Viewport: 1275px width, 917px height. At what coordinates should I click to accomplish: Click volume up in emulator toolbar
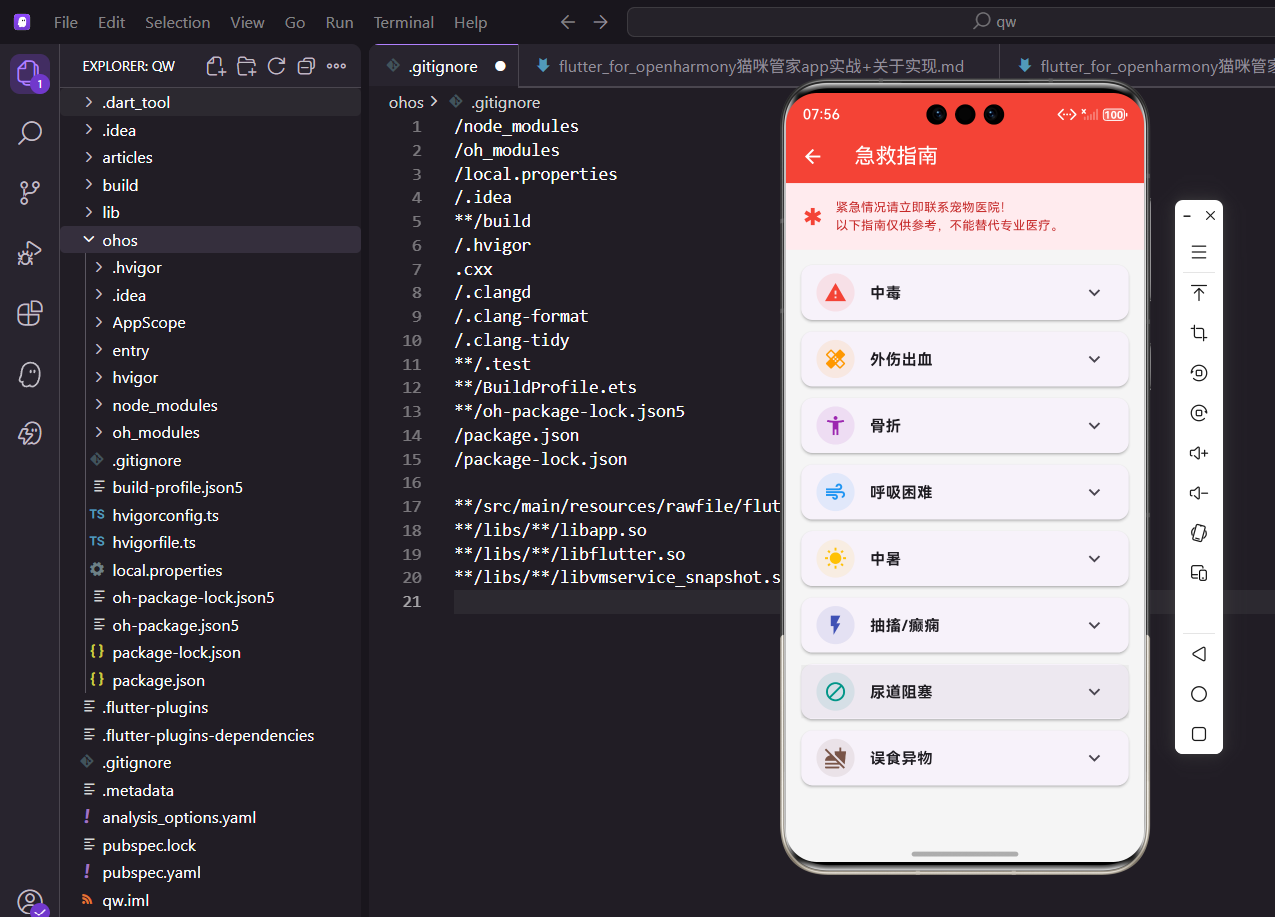pyautogui.click(x=1199, y=453)
